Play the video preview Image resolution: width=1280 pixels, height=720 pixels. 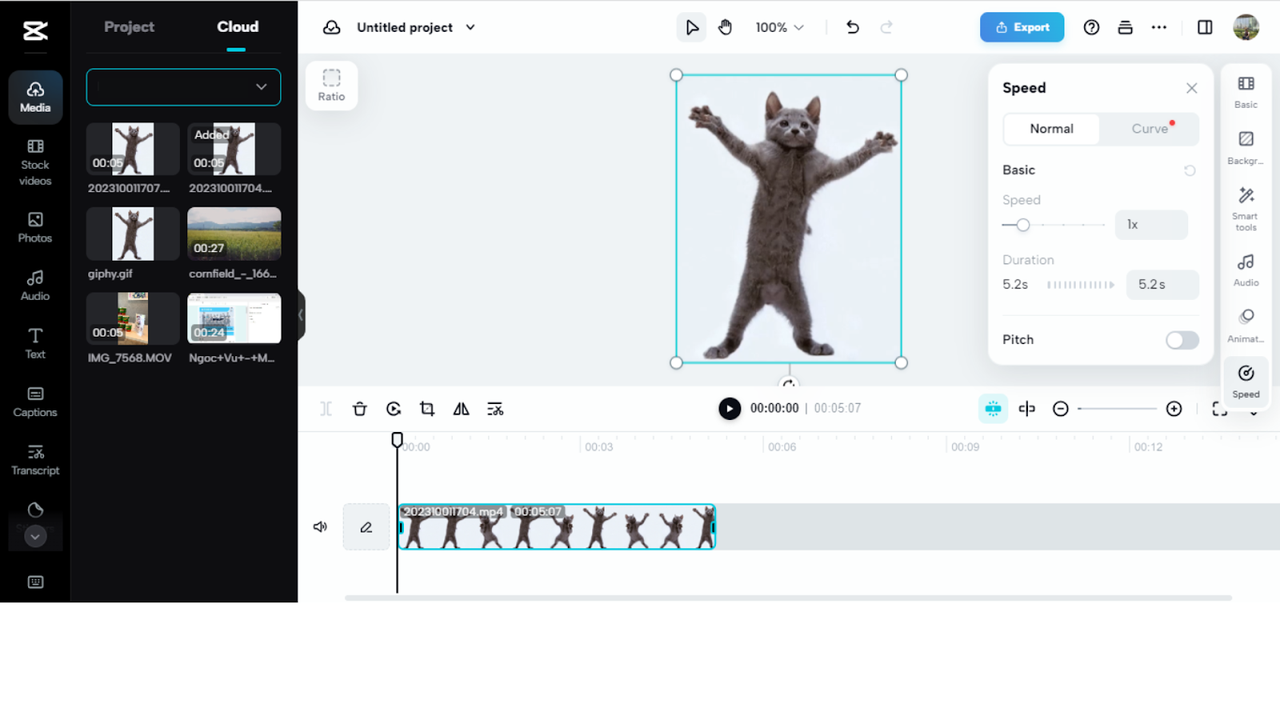(730, 408)
